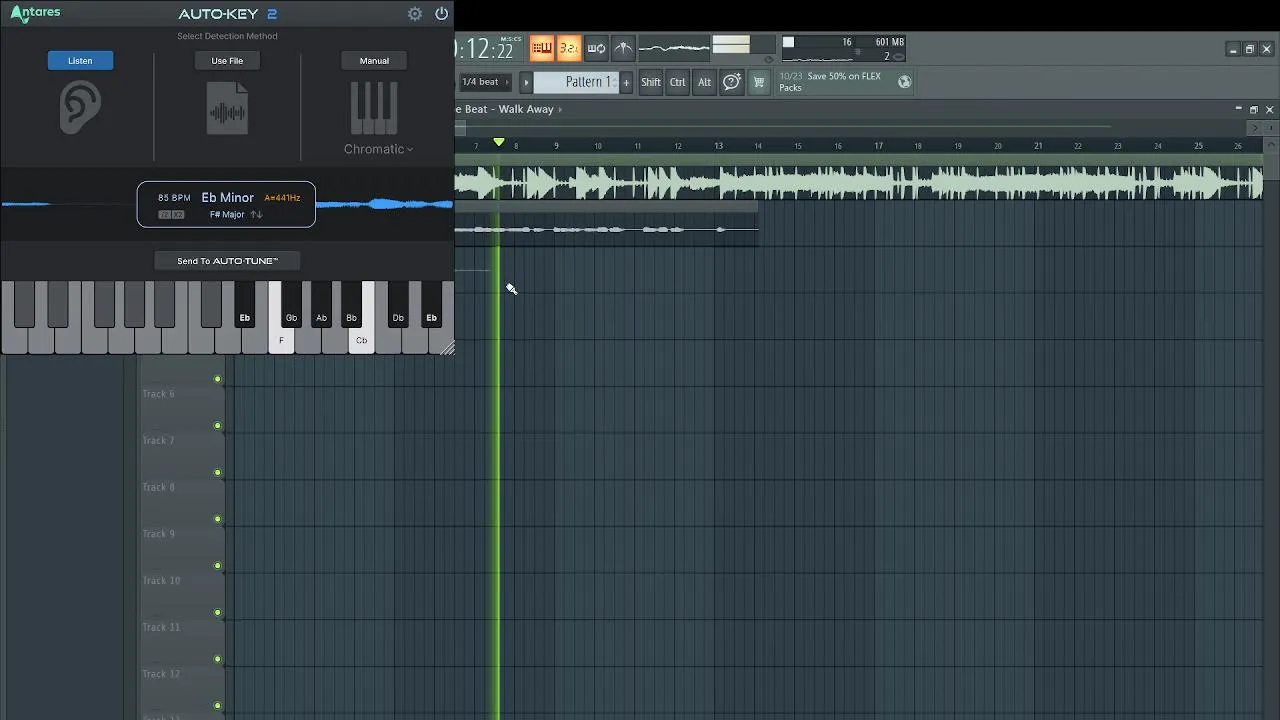Open the piano roll view
1280x720 pixels.
542,48
